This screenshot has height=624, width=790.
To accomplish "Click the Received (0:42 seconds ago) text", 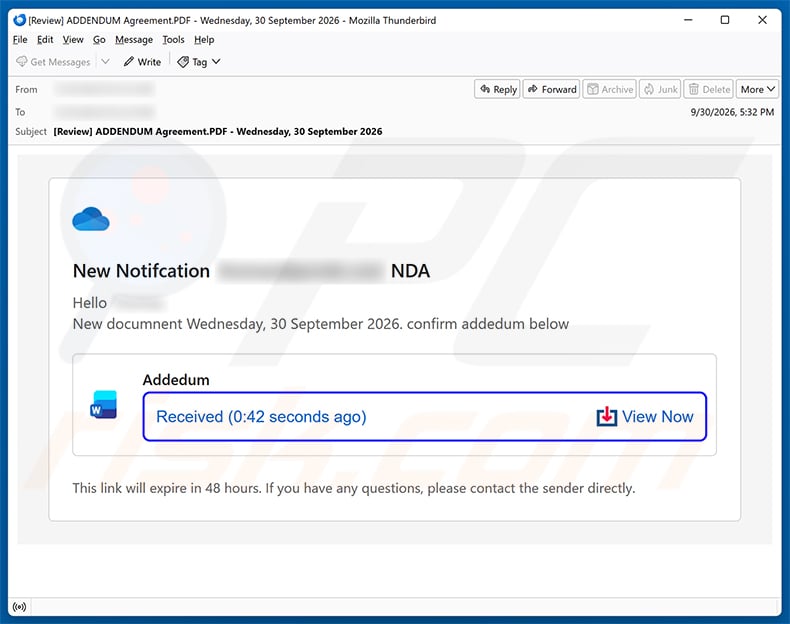I will click(x=261, y=417).
